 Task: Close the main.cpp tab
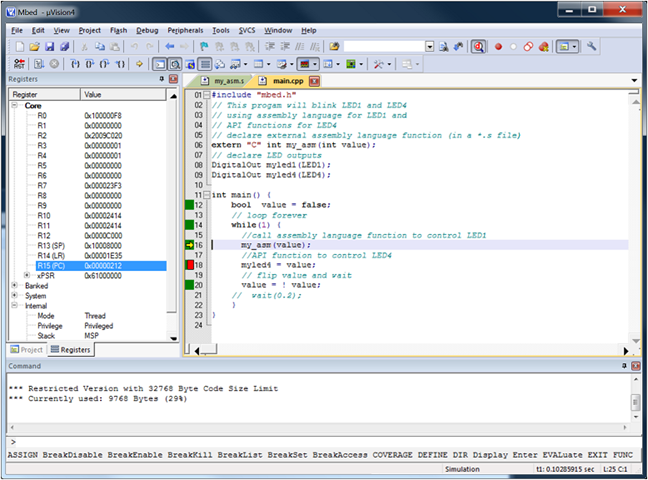coord(314,81)
